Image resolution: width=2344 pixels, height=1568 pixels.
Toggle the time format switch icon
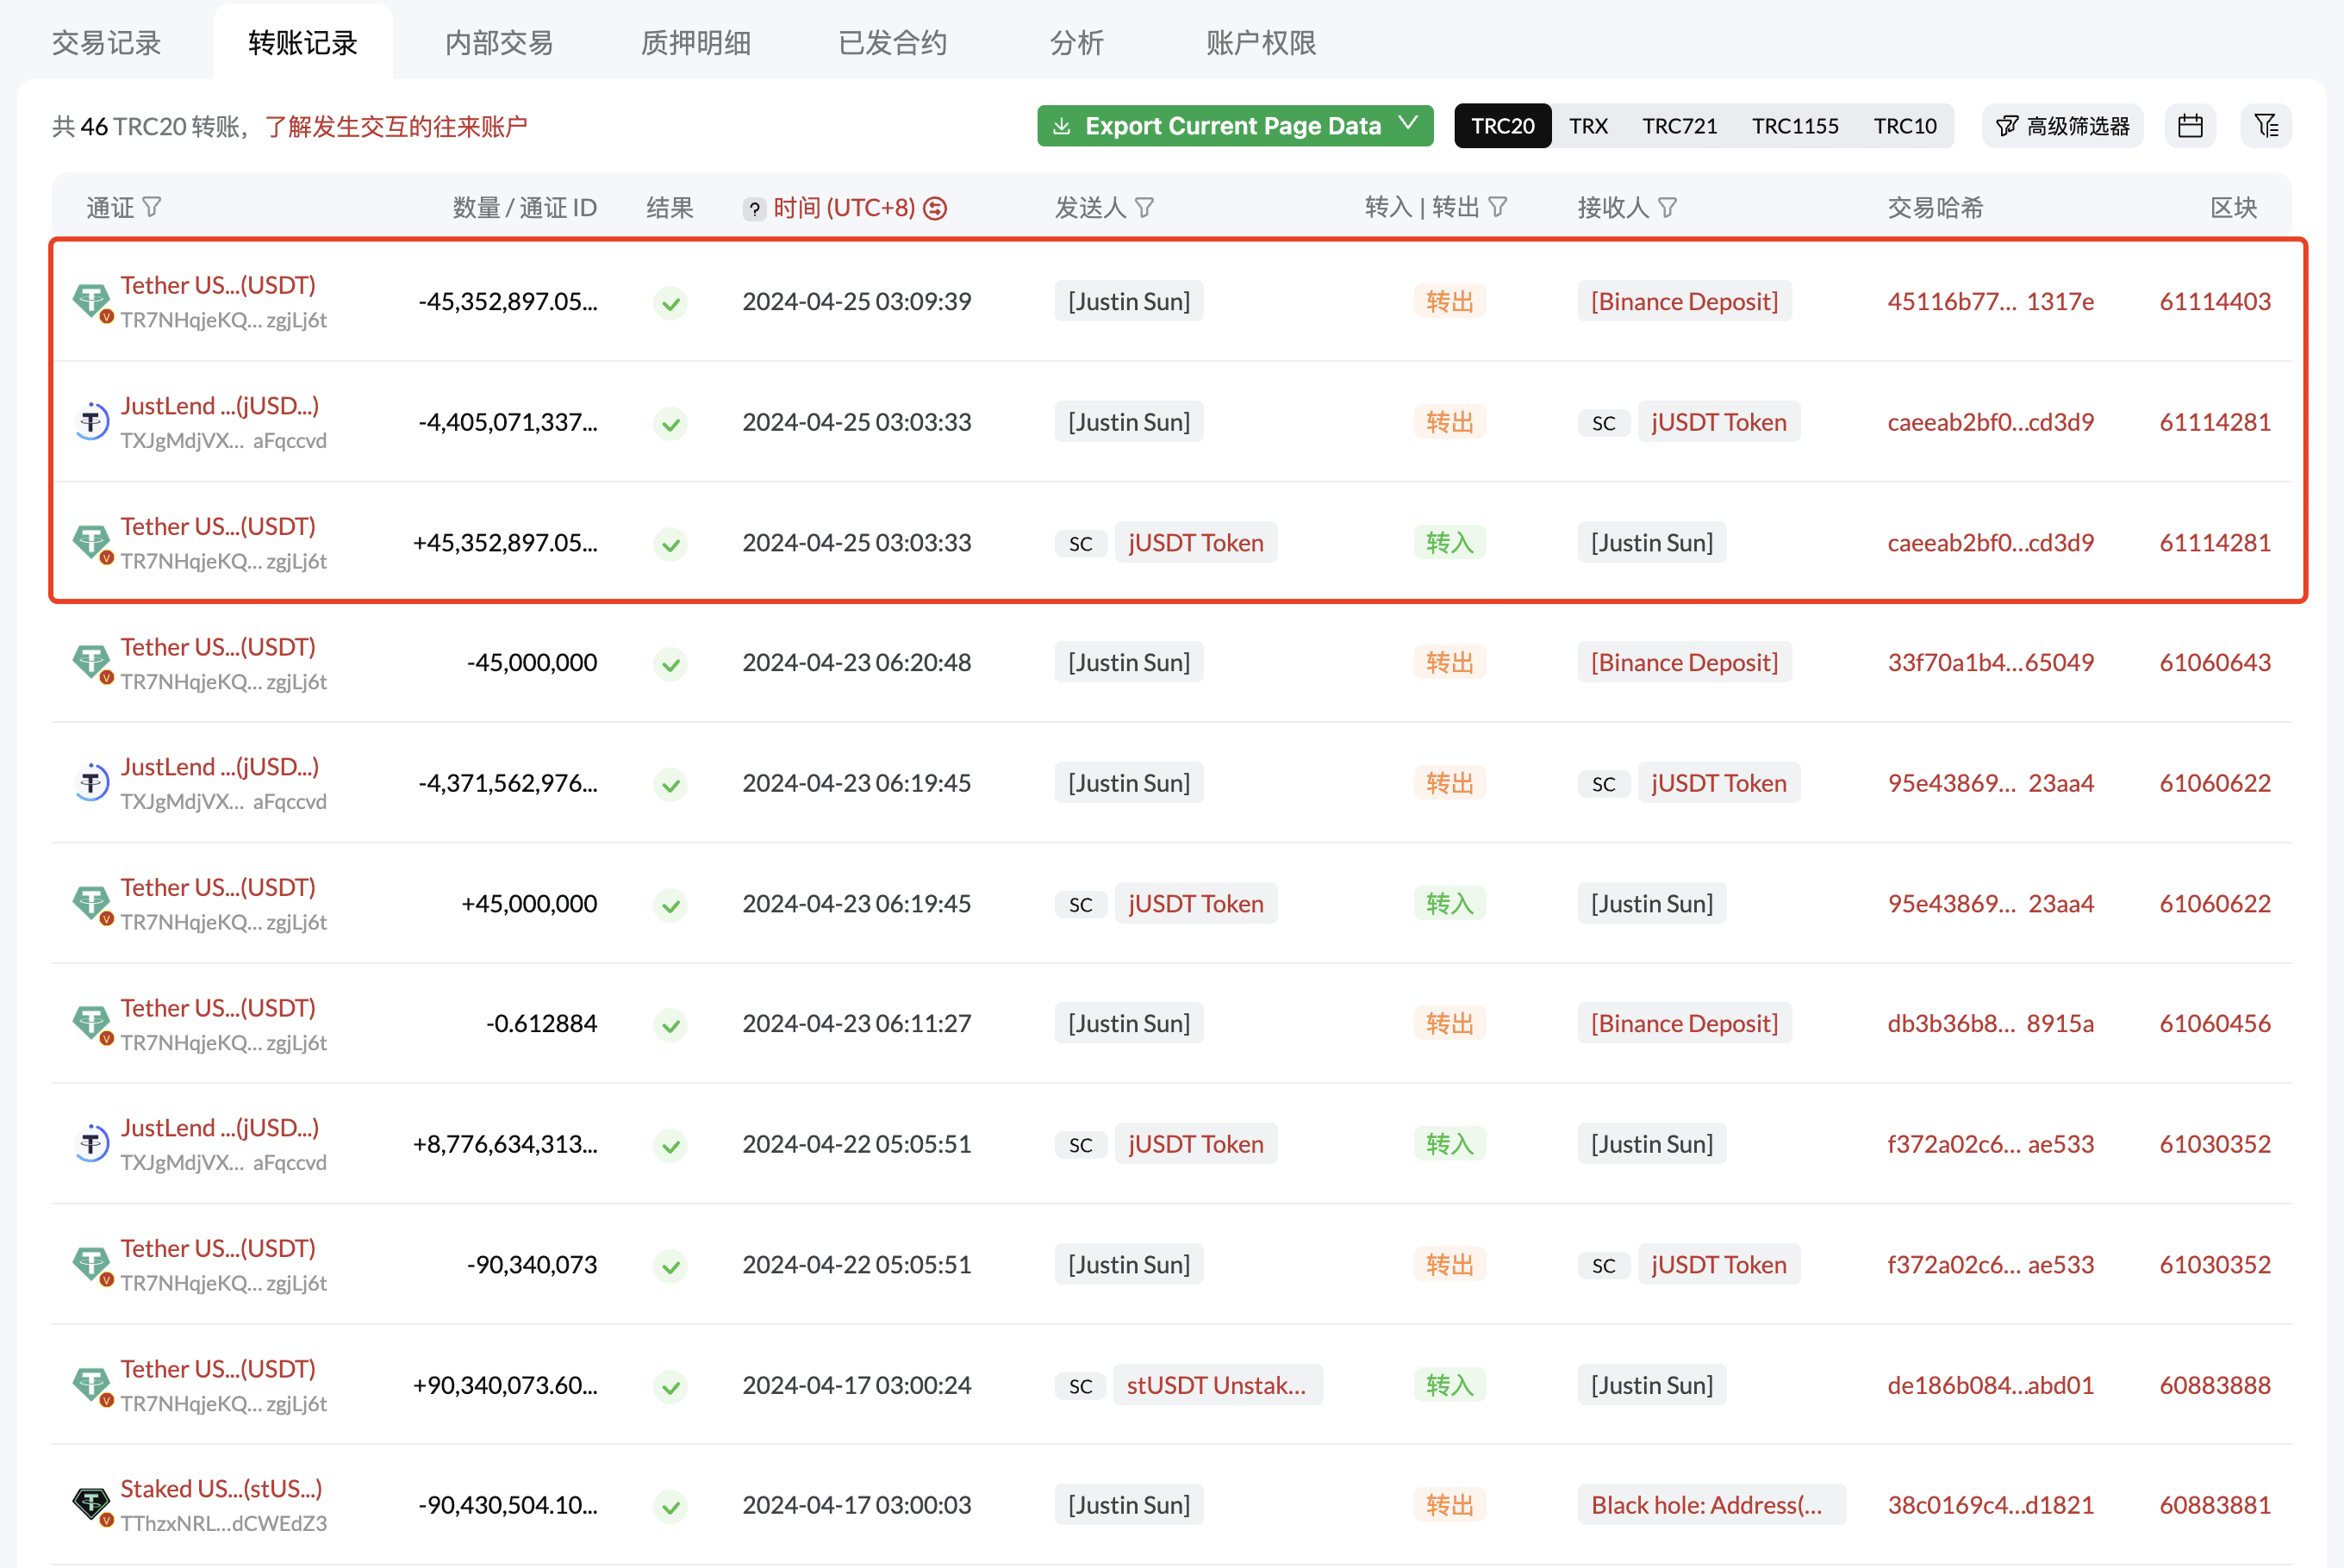click(x=935, y=208)
